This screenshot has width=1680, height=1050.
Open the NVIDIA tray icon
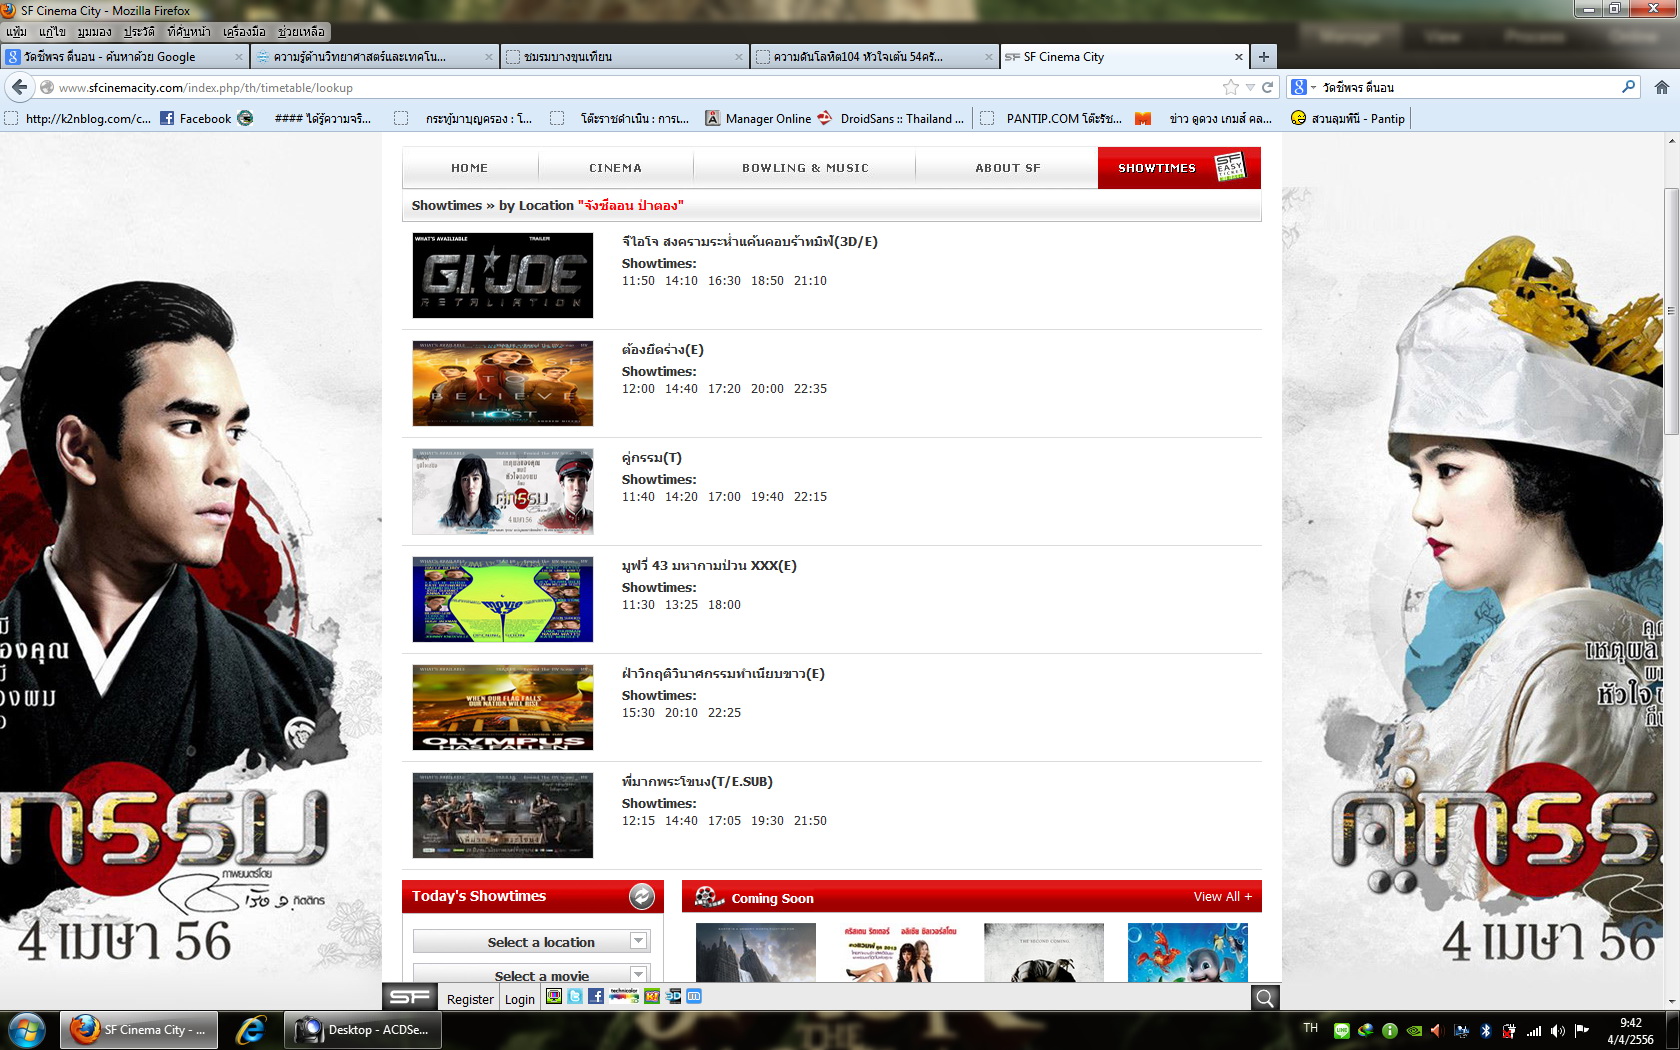pos(1413,1031)
